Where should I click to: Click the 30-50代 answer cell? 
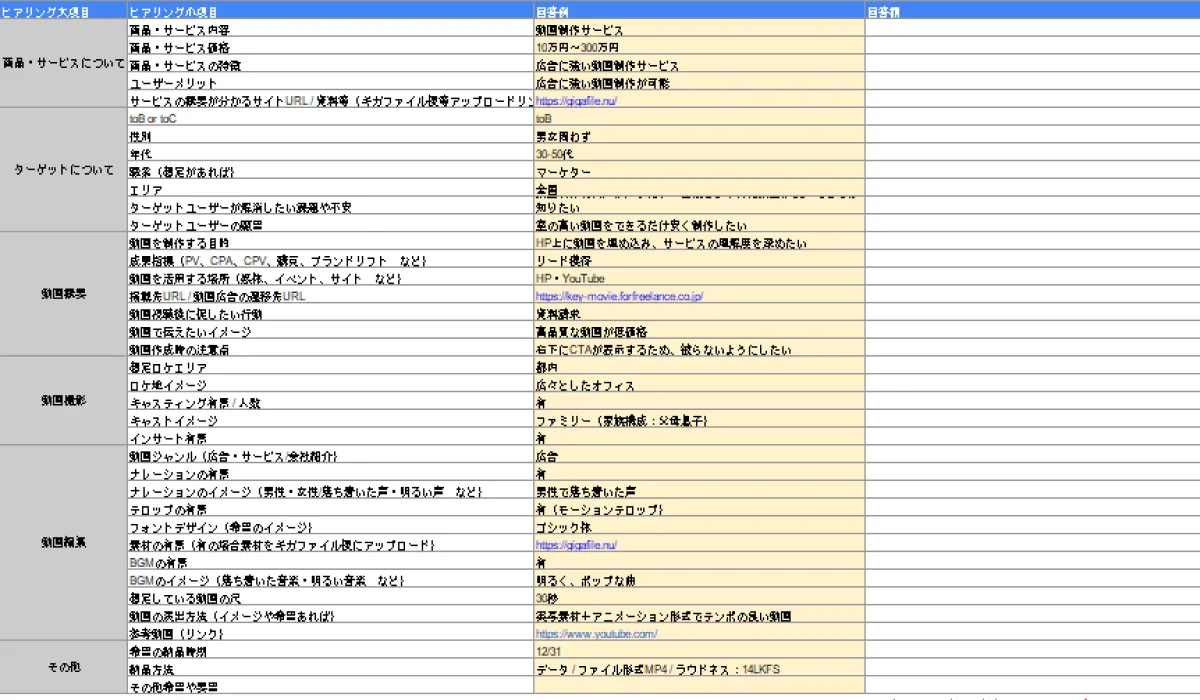pyautogui.click(x=699, y=154)
